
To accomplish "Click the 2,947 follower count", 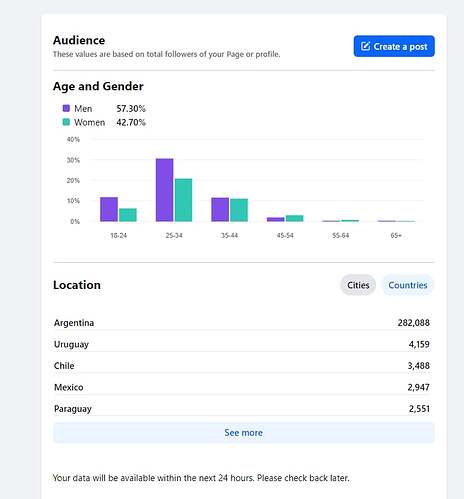I will click(x=419, y=387).
